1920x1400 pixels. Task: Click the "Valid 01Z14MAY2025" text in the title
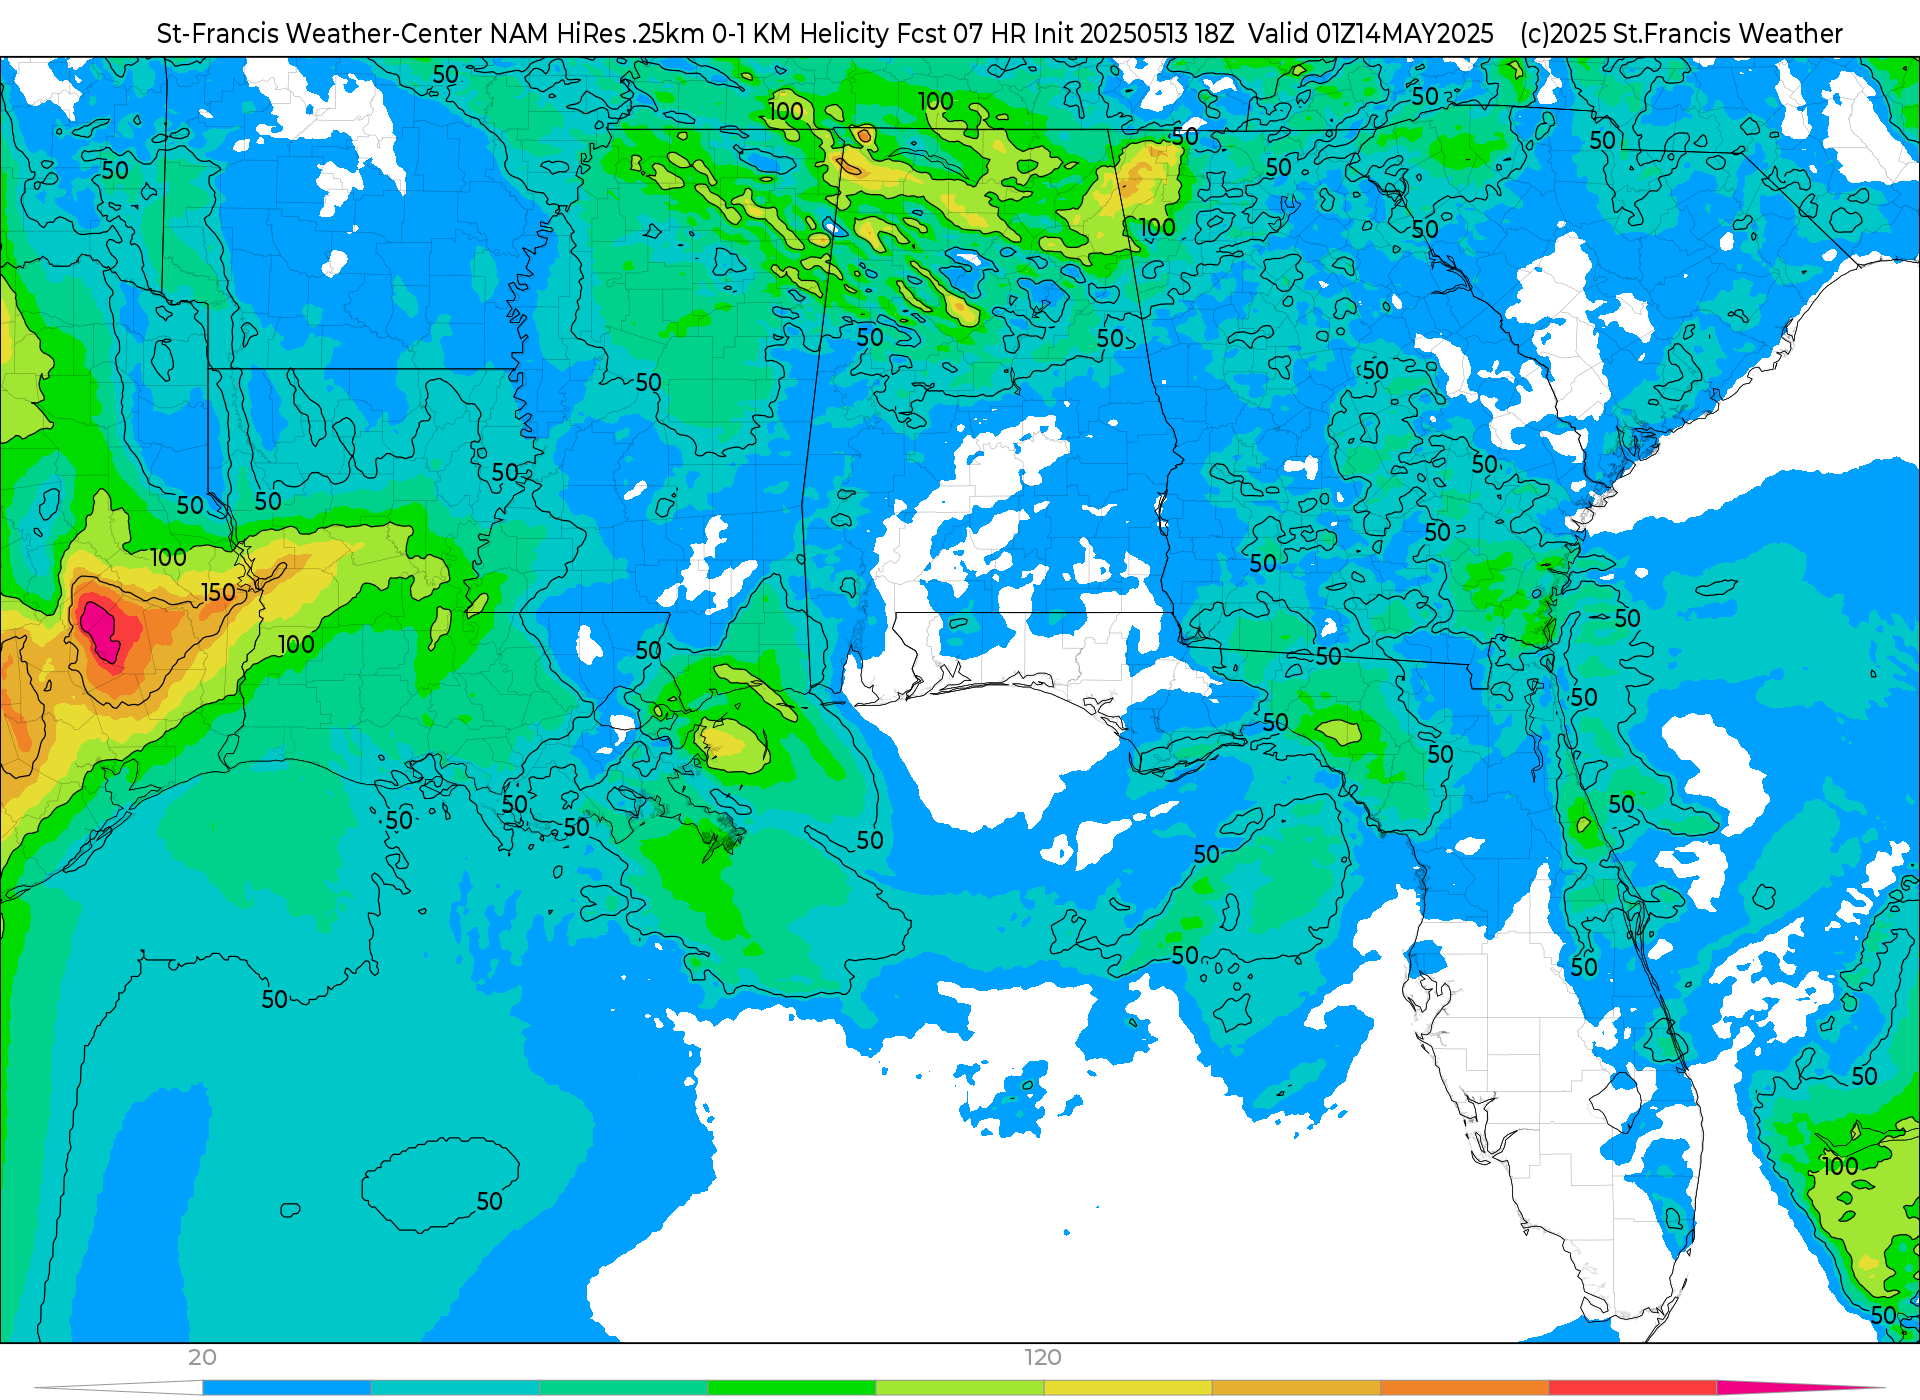pyautogui.click(x=1371, y=33)
